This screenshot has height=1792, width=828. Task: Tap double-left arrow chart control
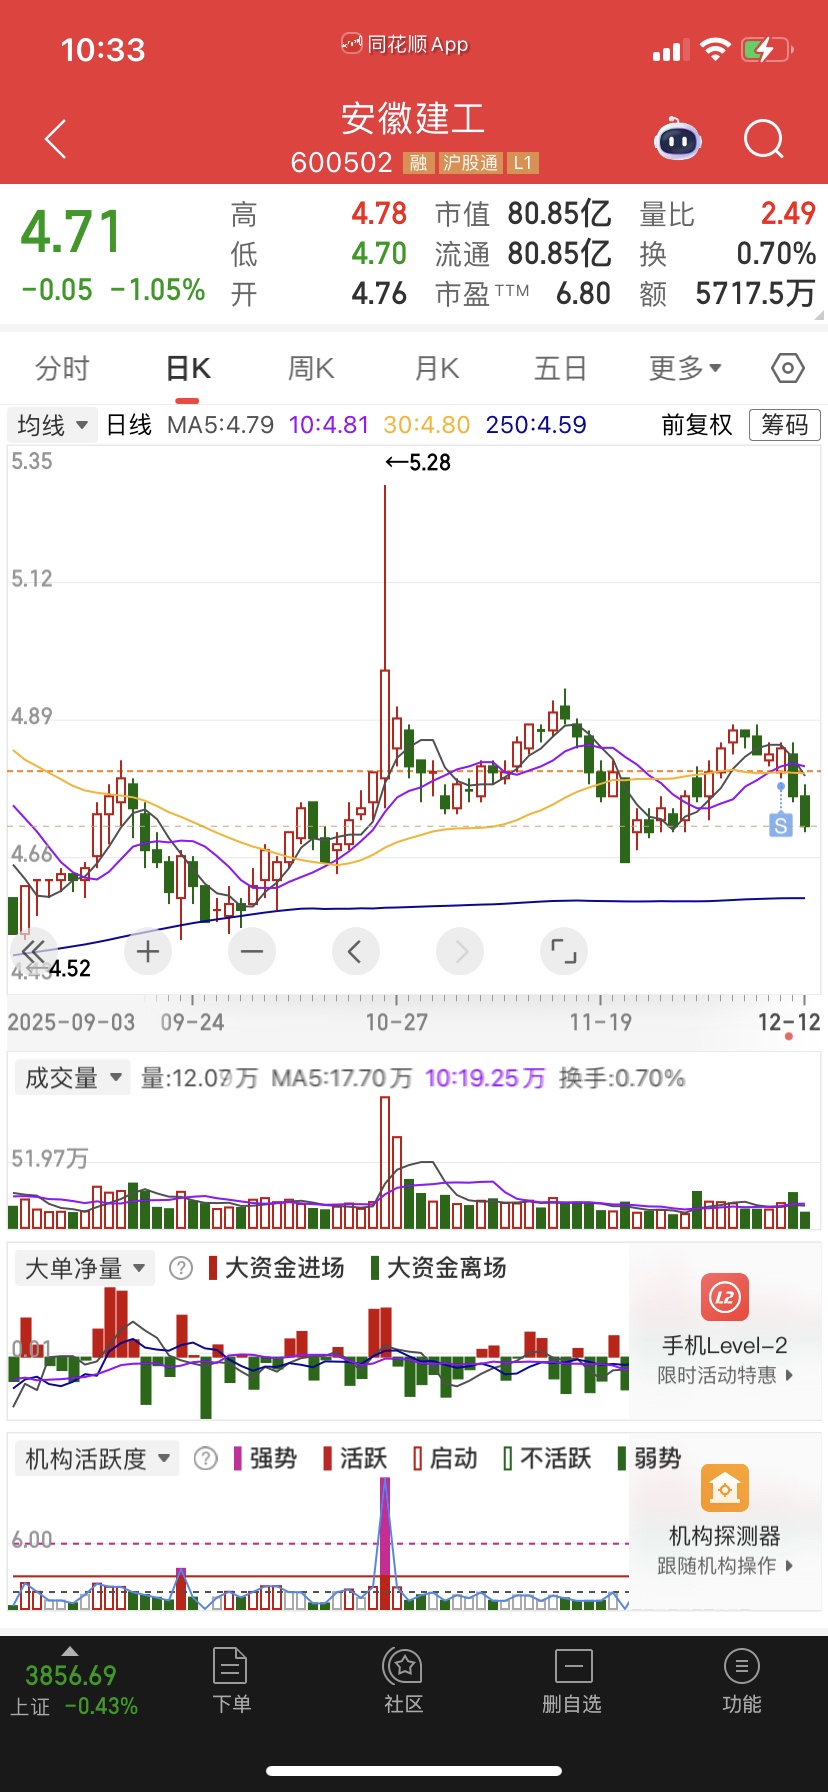[34, 951]
